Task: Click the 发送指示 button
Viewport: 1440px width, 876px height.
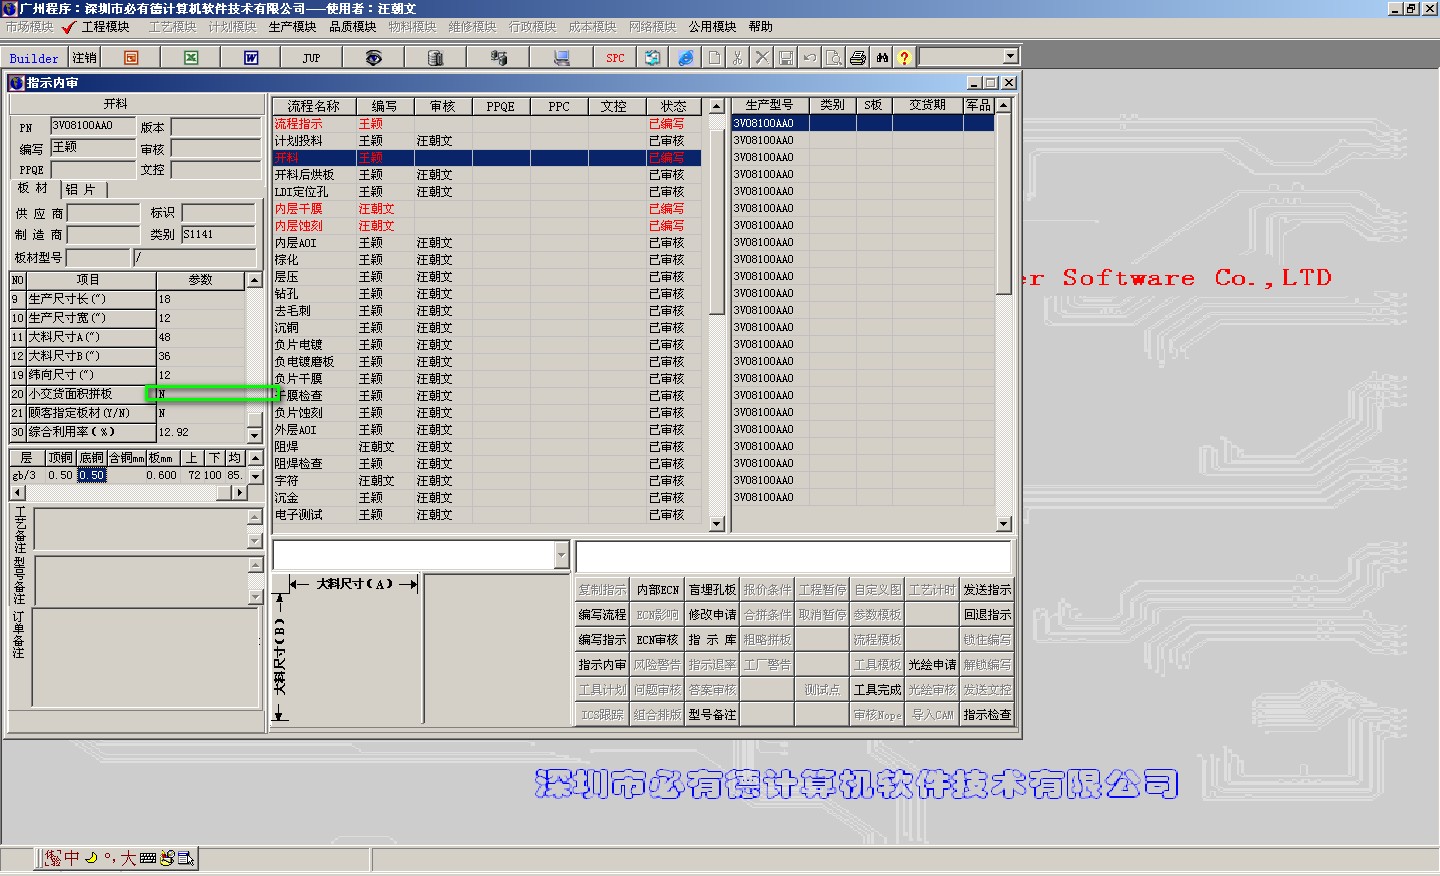Action: tap(987, 590)
